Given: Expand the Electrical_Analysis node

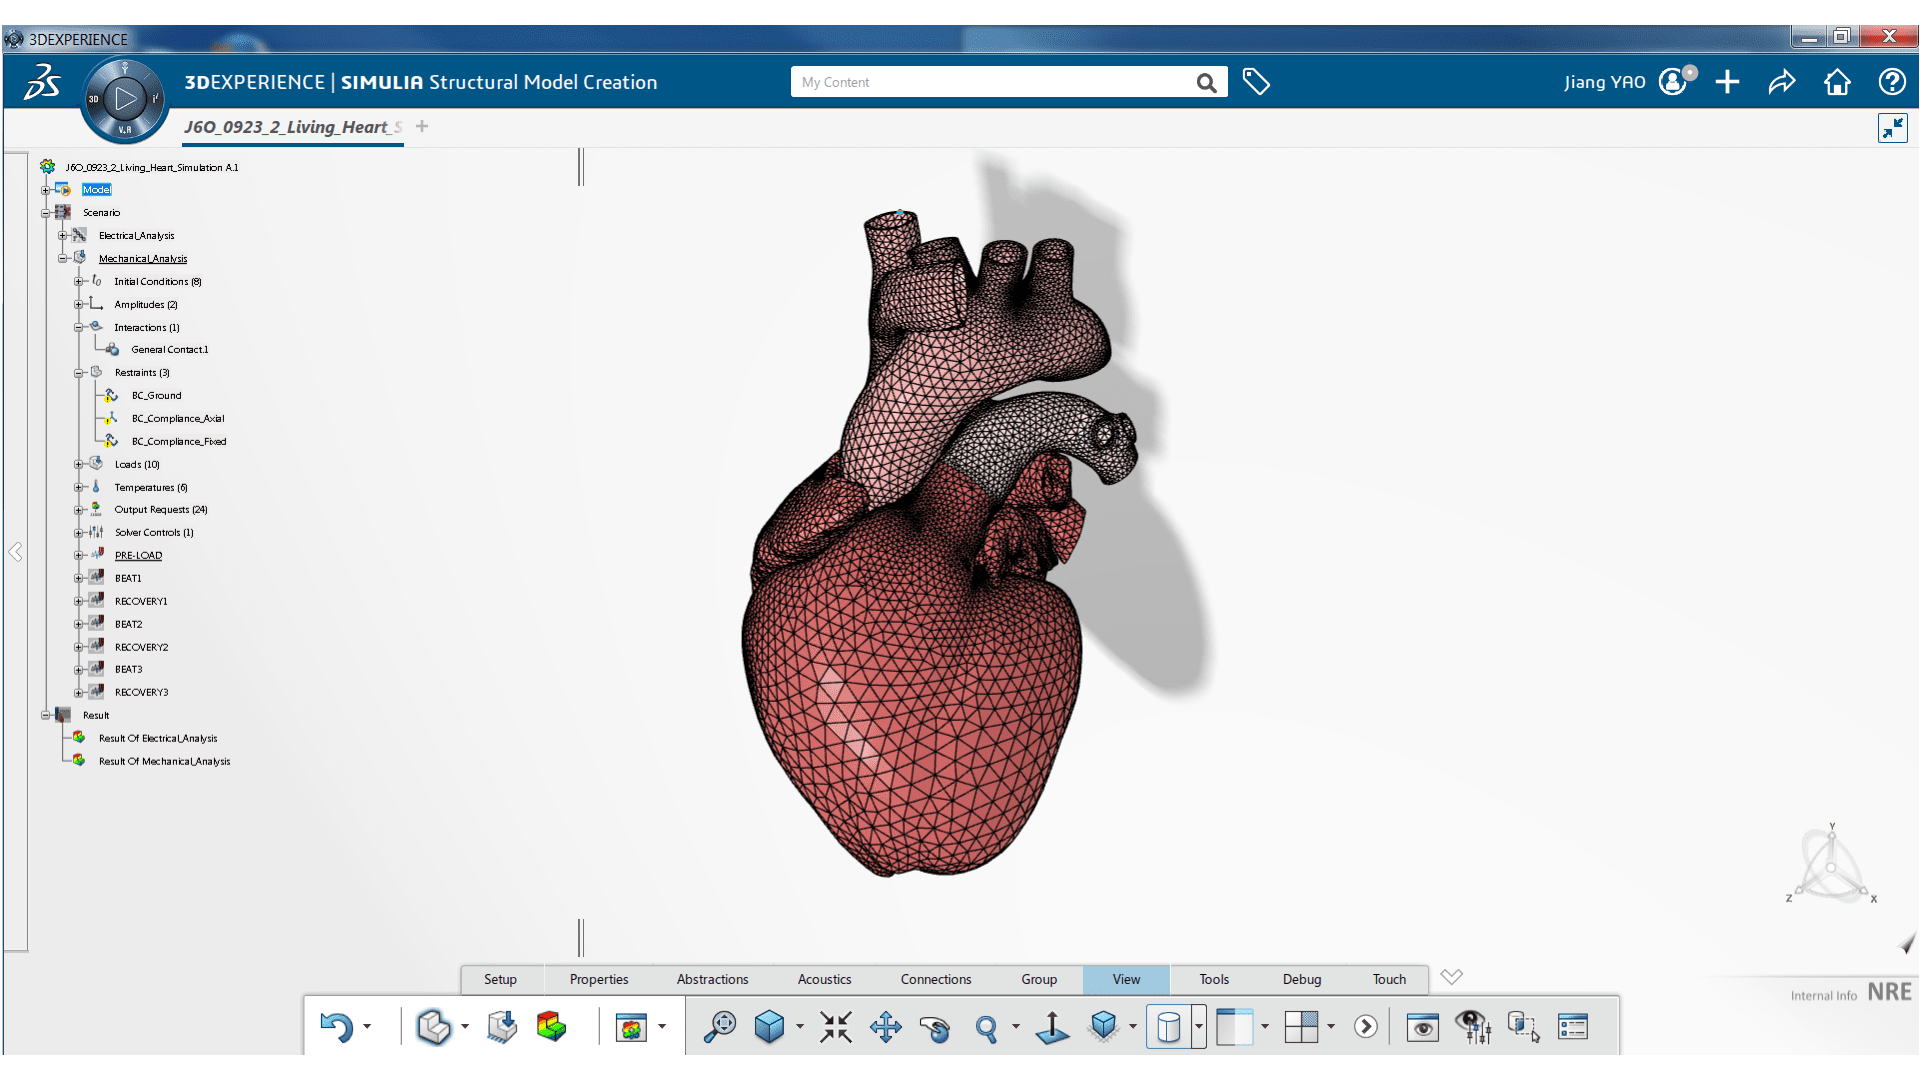Looking at the screenshot, I should (x=62, y=236).
